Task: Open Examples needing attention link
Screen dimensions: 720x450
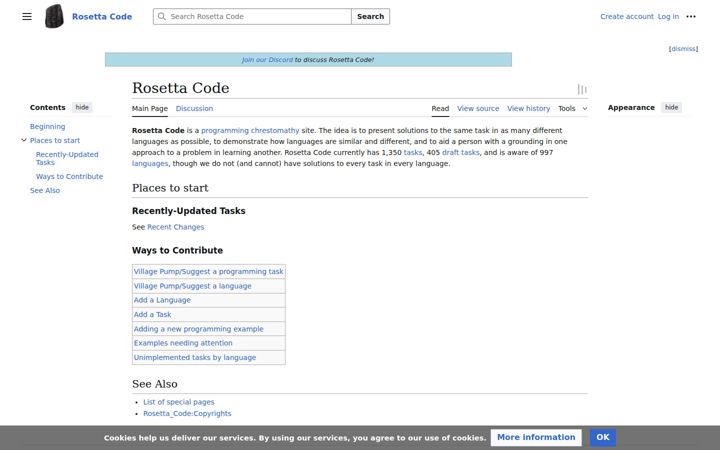Action: [x=183, y=343]
